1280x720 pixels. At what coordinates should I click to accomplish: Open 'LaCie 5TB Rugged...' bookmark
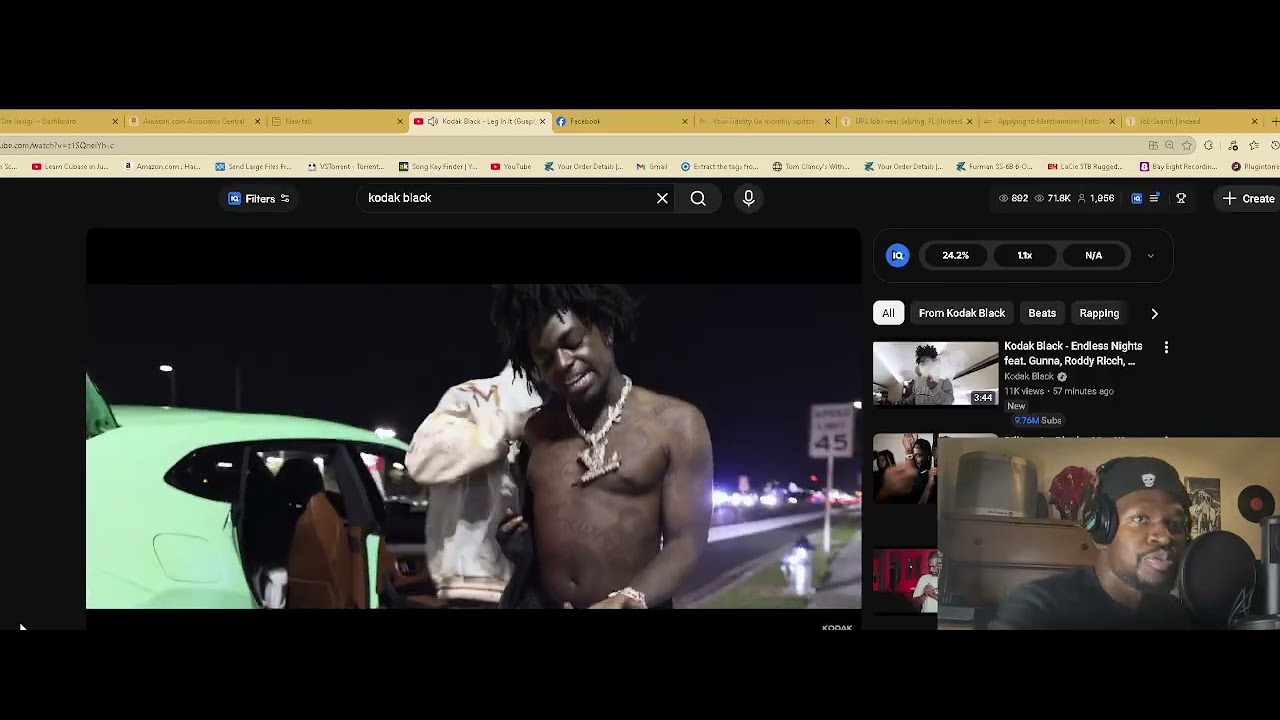[1085, 167]
